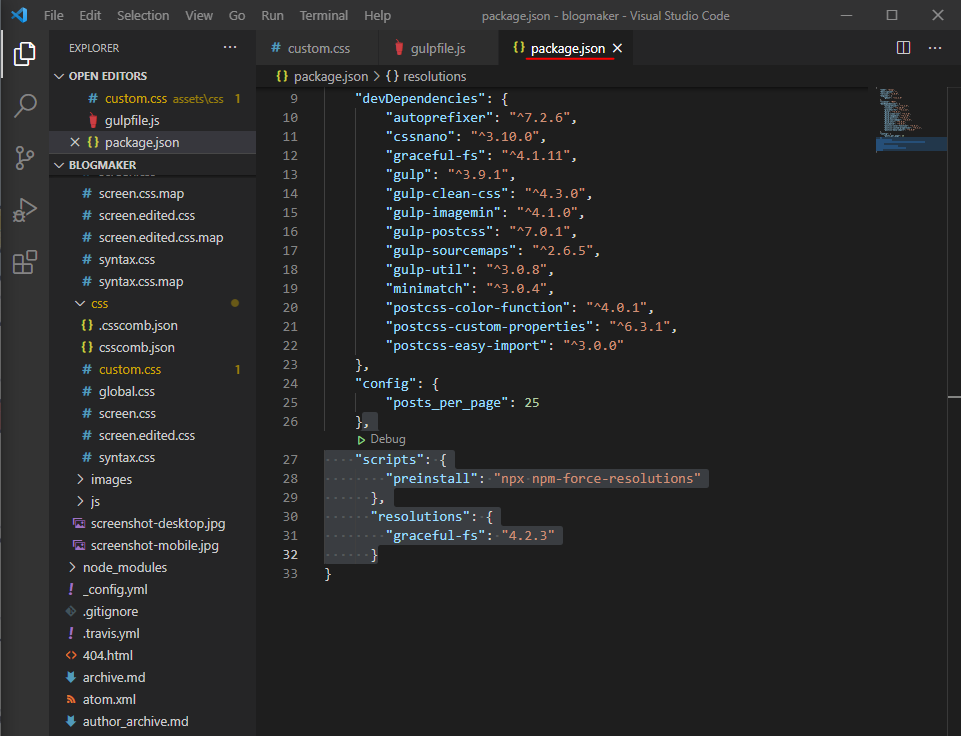
Task: Open csscomb.json file without leading dot
Action: click(153, 347)
